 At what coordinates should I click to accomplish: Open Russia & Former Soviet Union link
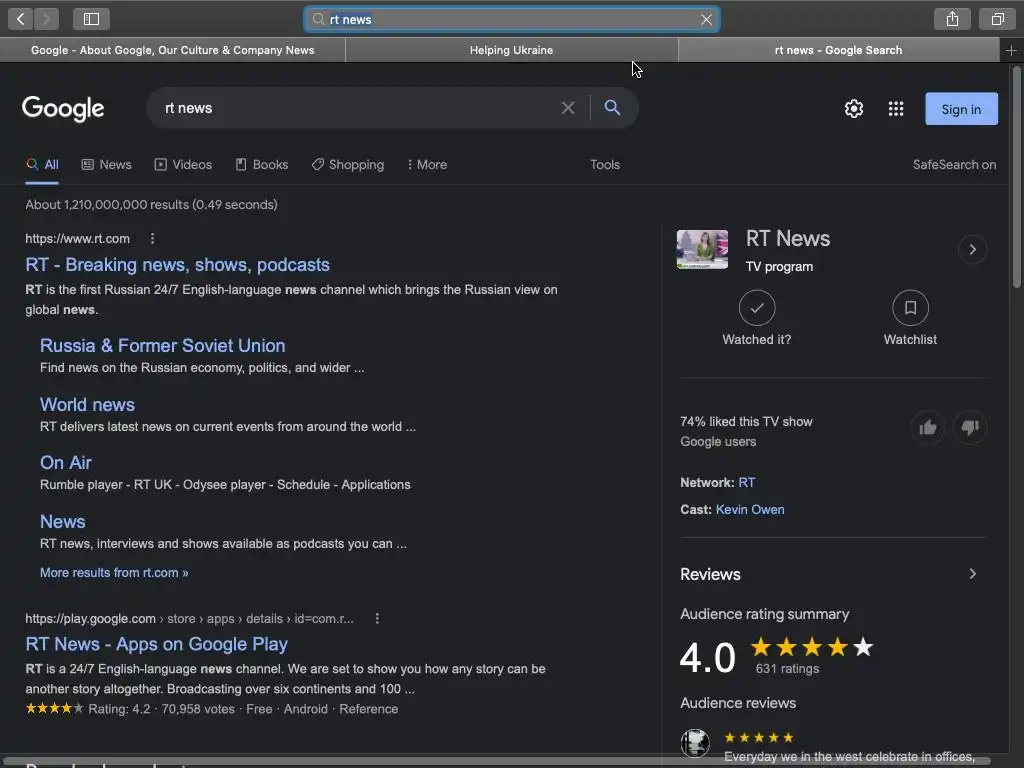[163, 345]
